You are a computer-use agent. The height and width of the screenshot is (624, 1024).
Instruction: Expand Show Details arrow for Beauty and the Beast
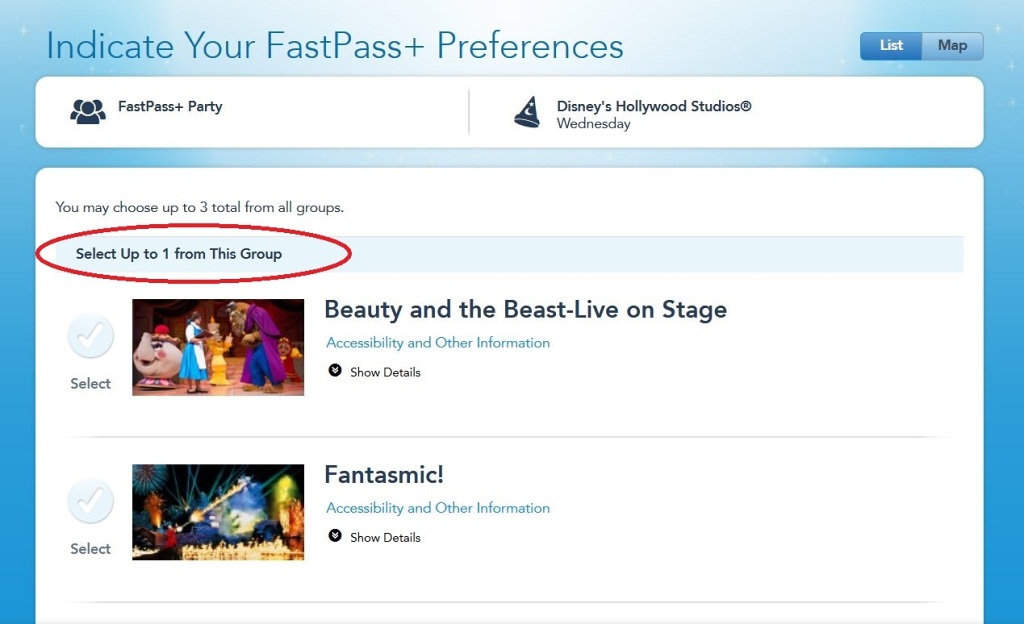335,371
